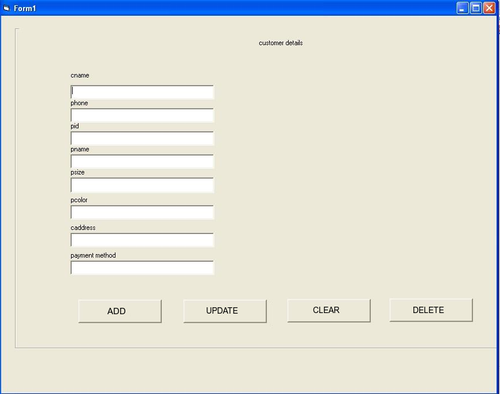Click the UPDATE button
The width and height of the screenshot is (500, 394).
[225, 311]
